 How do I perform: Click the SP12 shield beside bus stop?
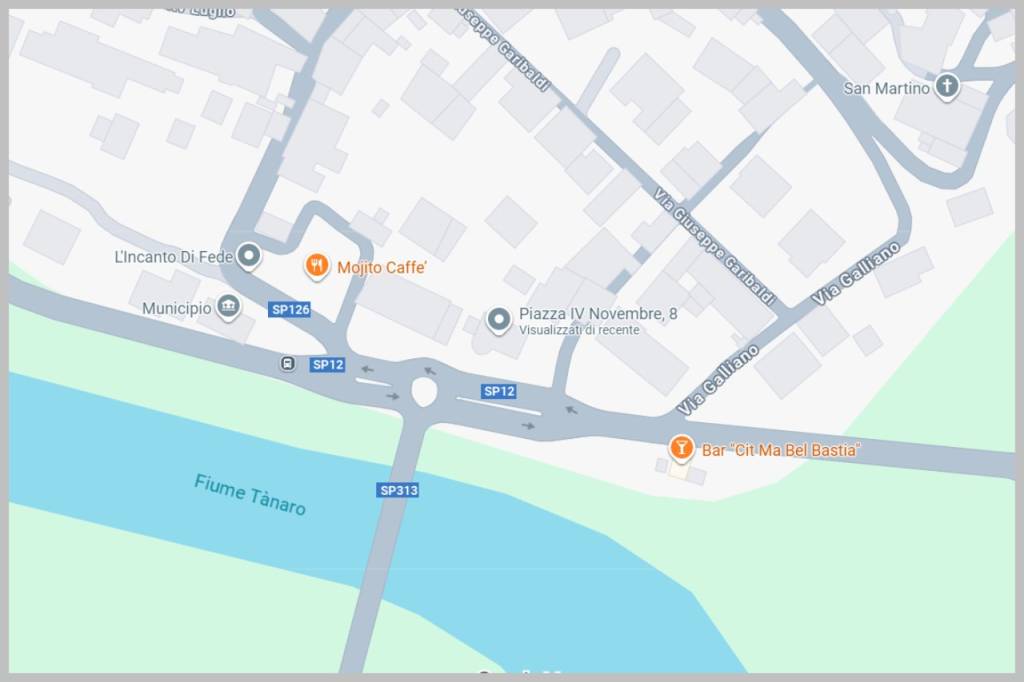pyautogui.click(x=327, y=365)
